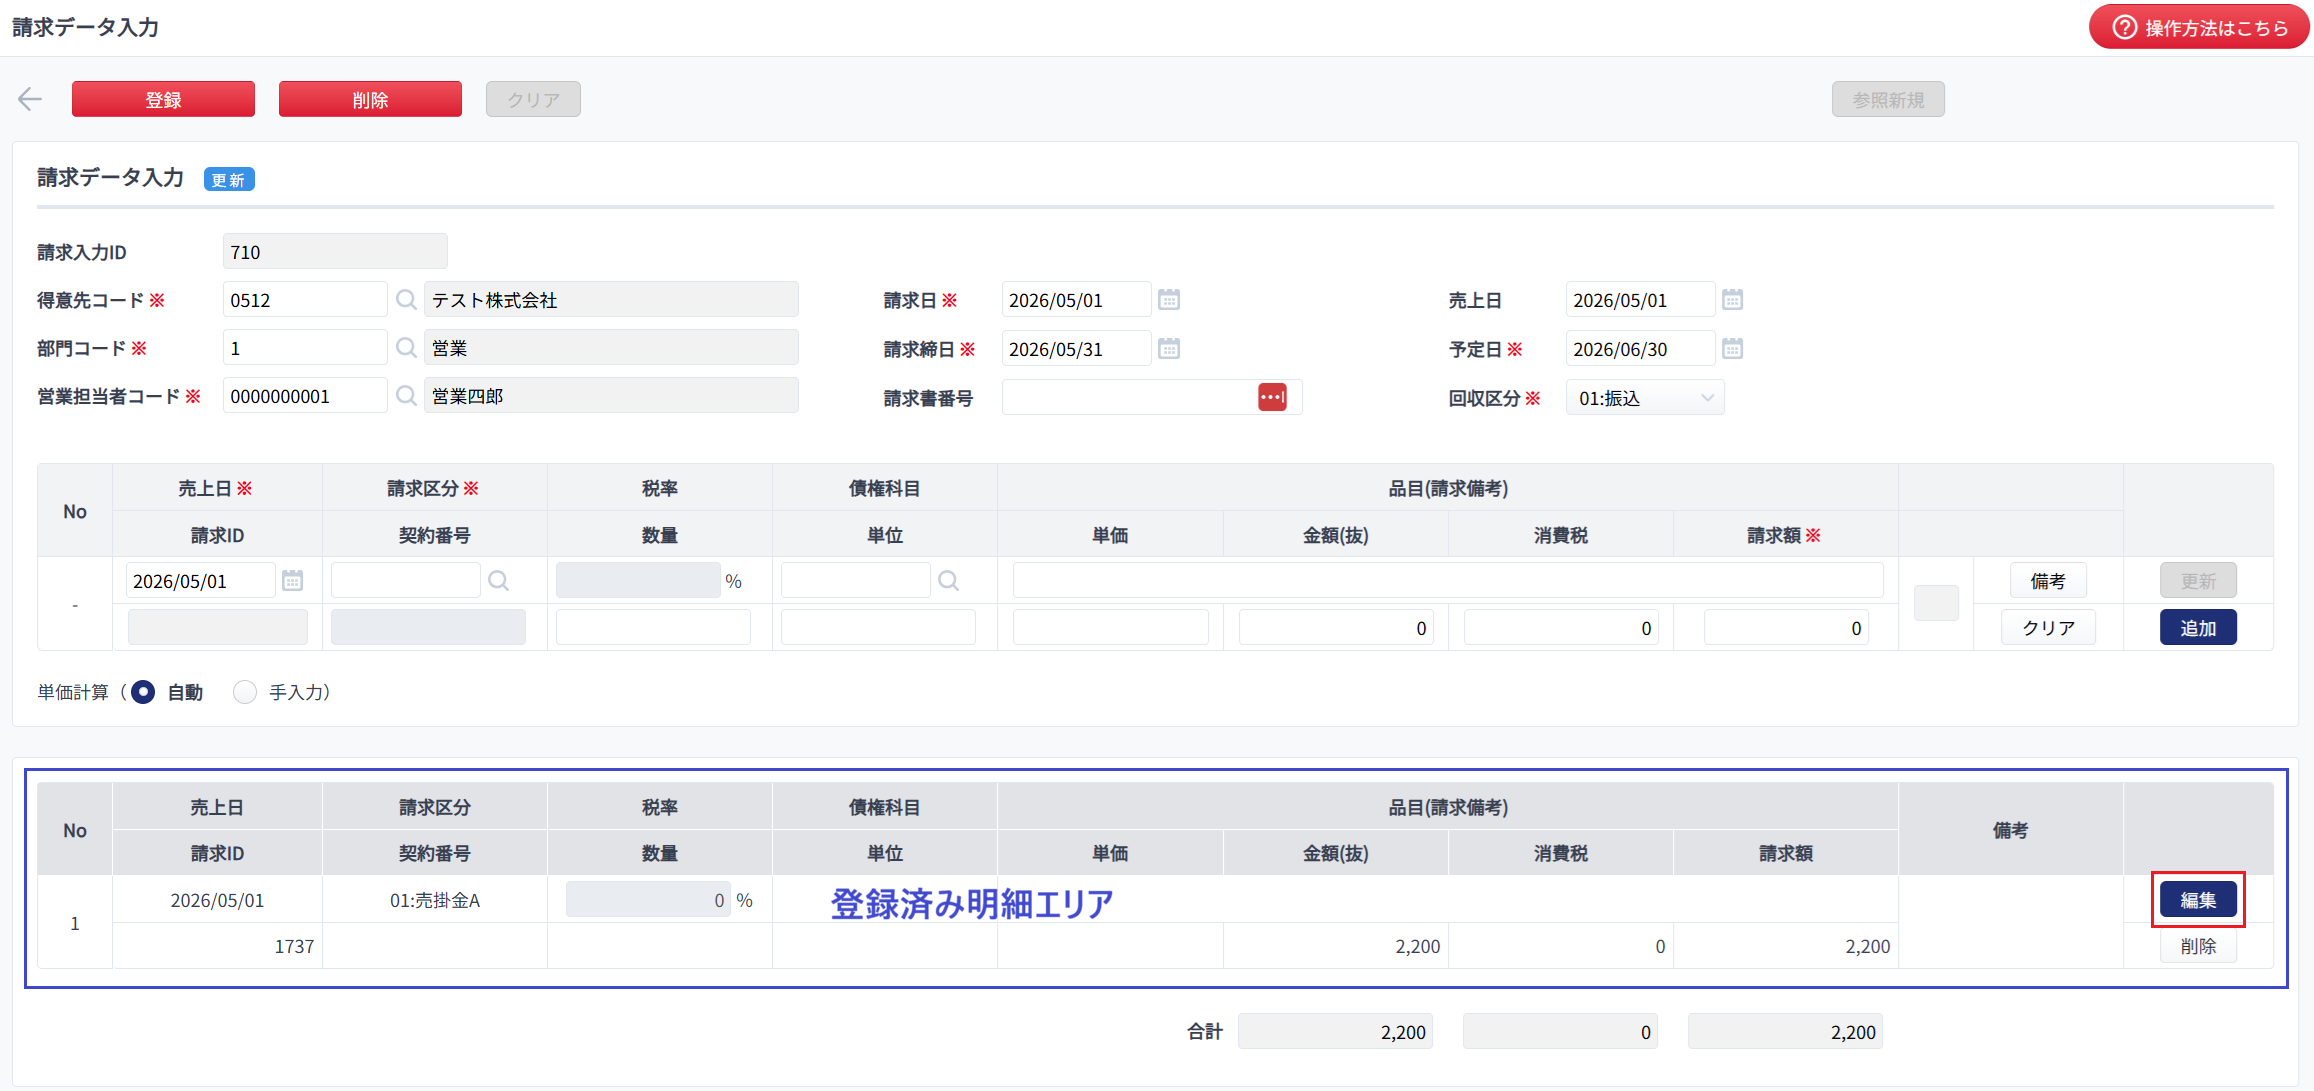Click the テスト株式会社 name field
Image resolution: width=2314 pixels, height=1091 pixels.
tap(611, 300)
